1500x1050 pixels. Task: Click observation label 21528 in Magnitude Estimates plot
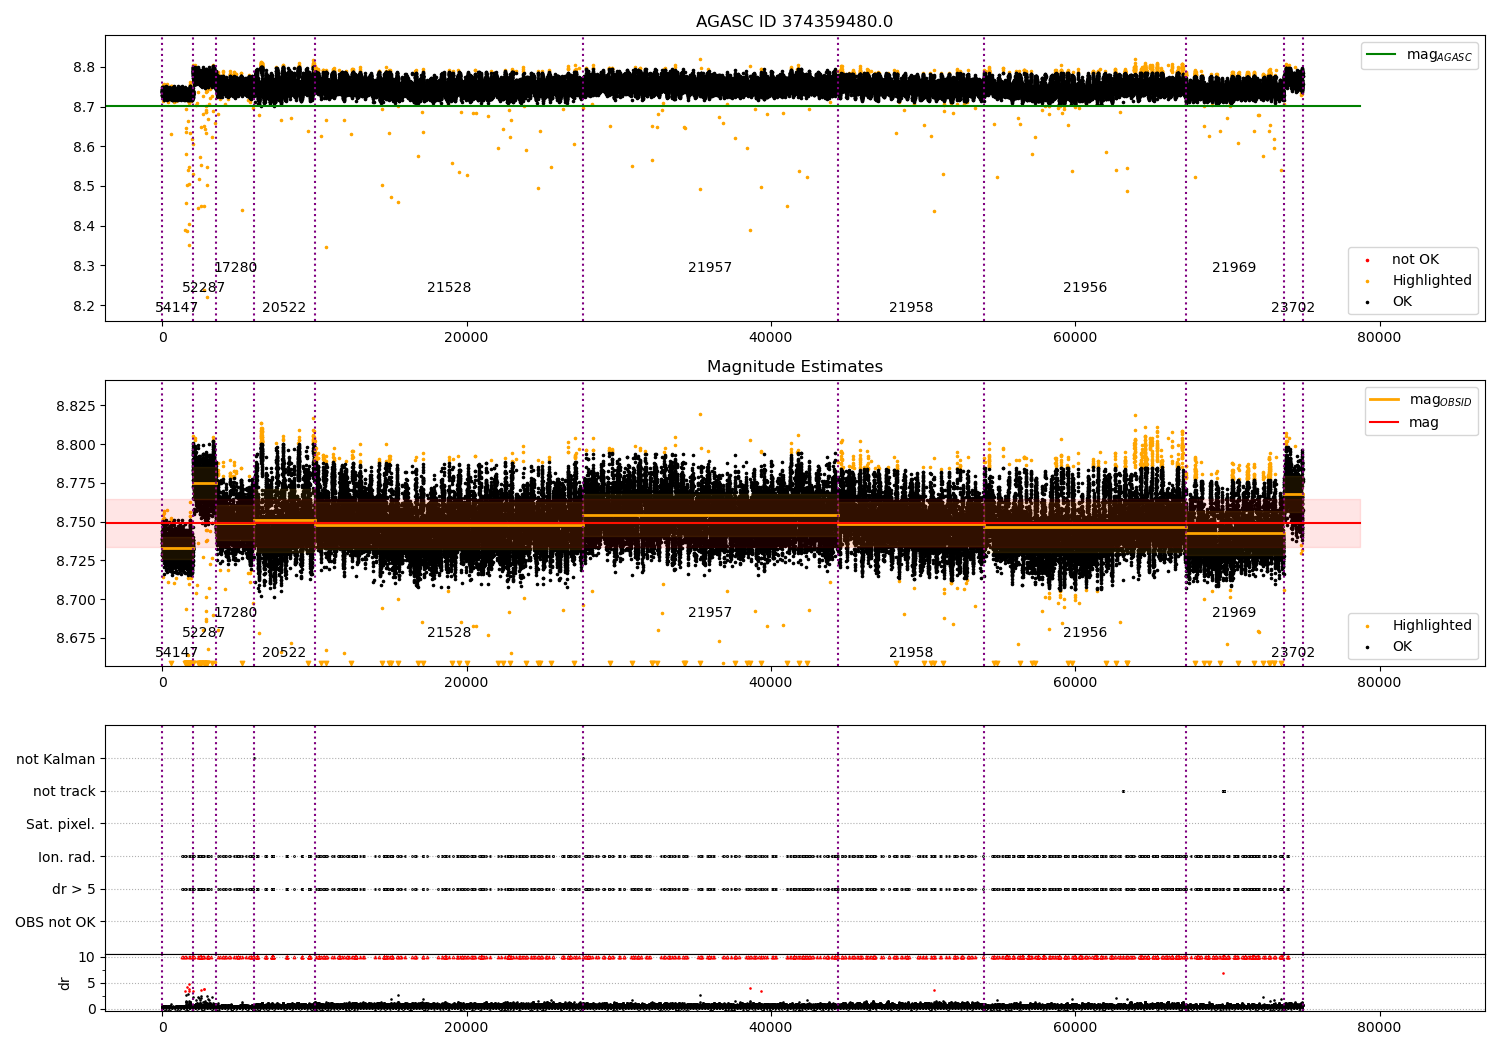point(449,633)
